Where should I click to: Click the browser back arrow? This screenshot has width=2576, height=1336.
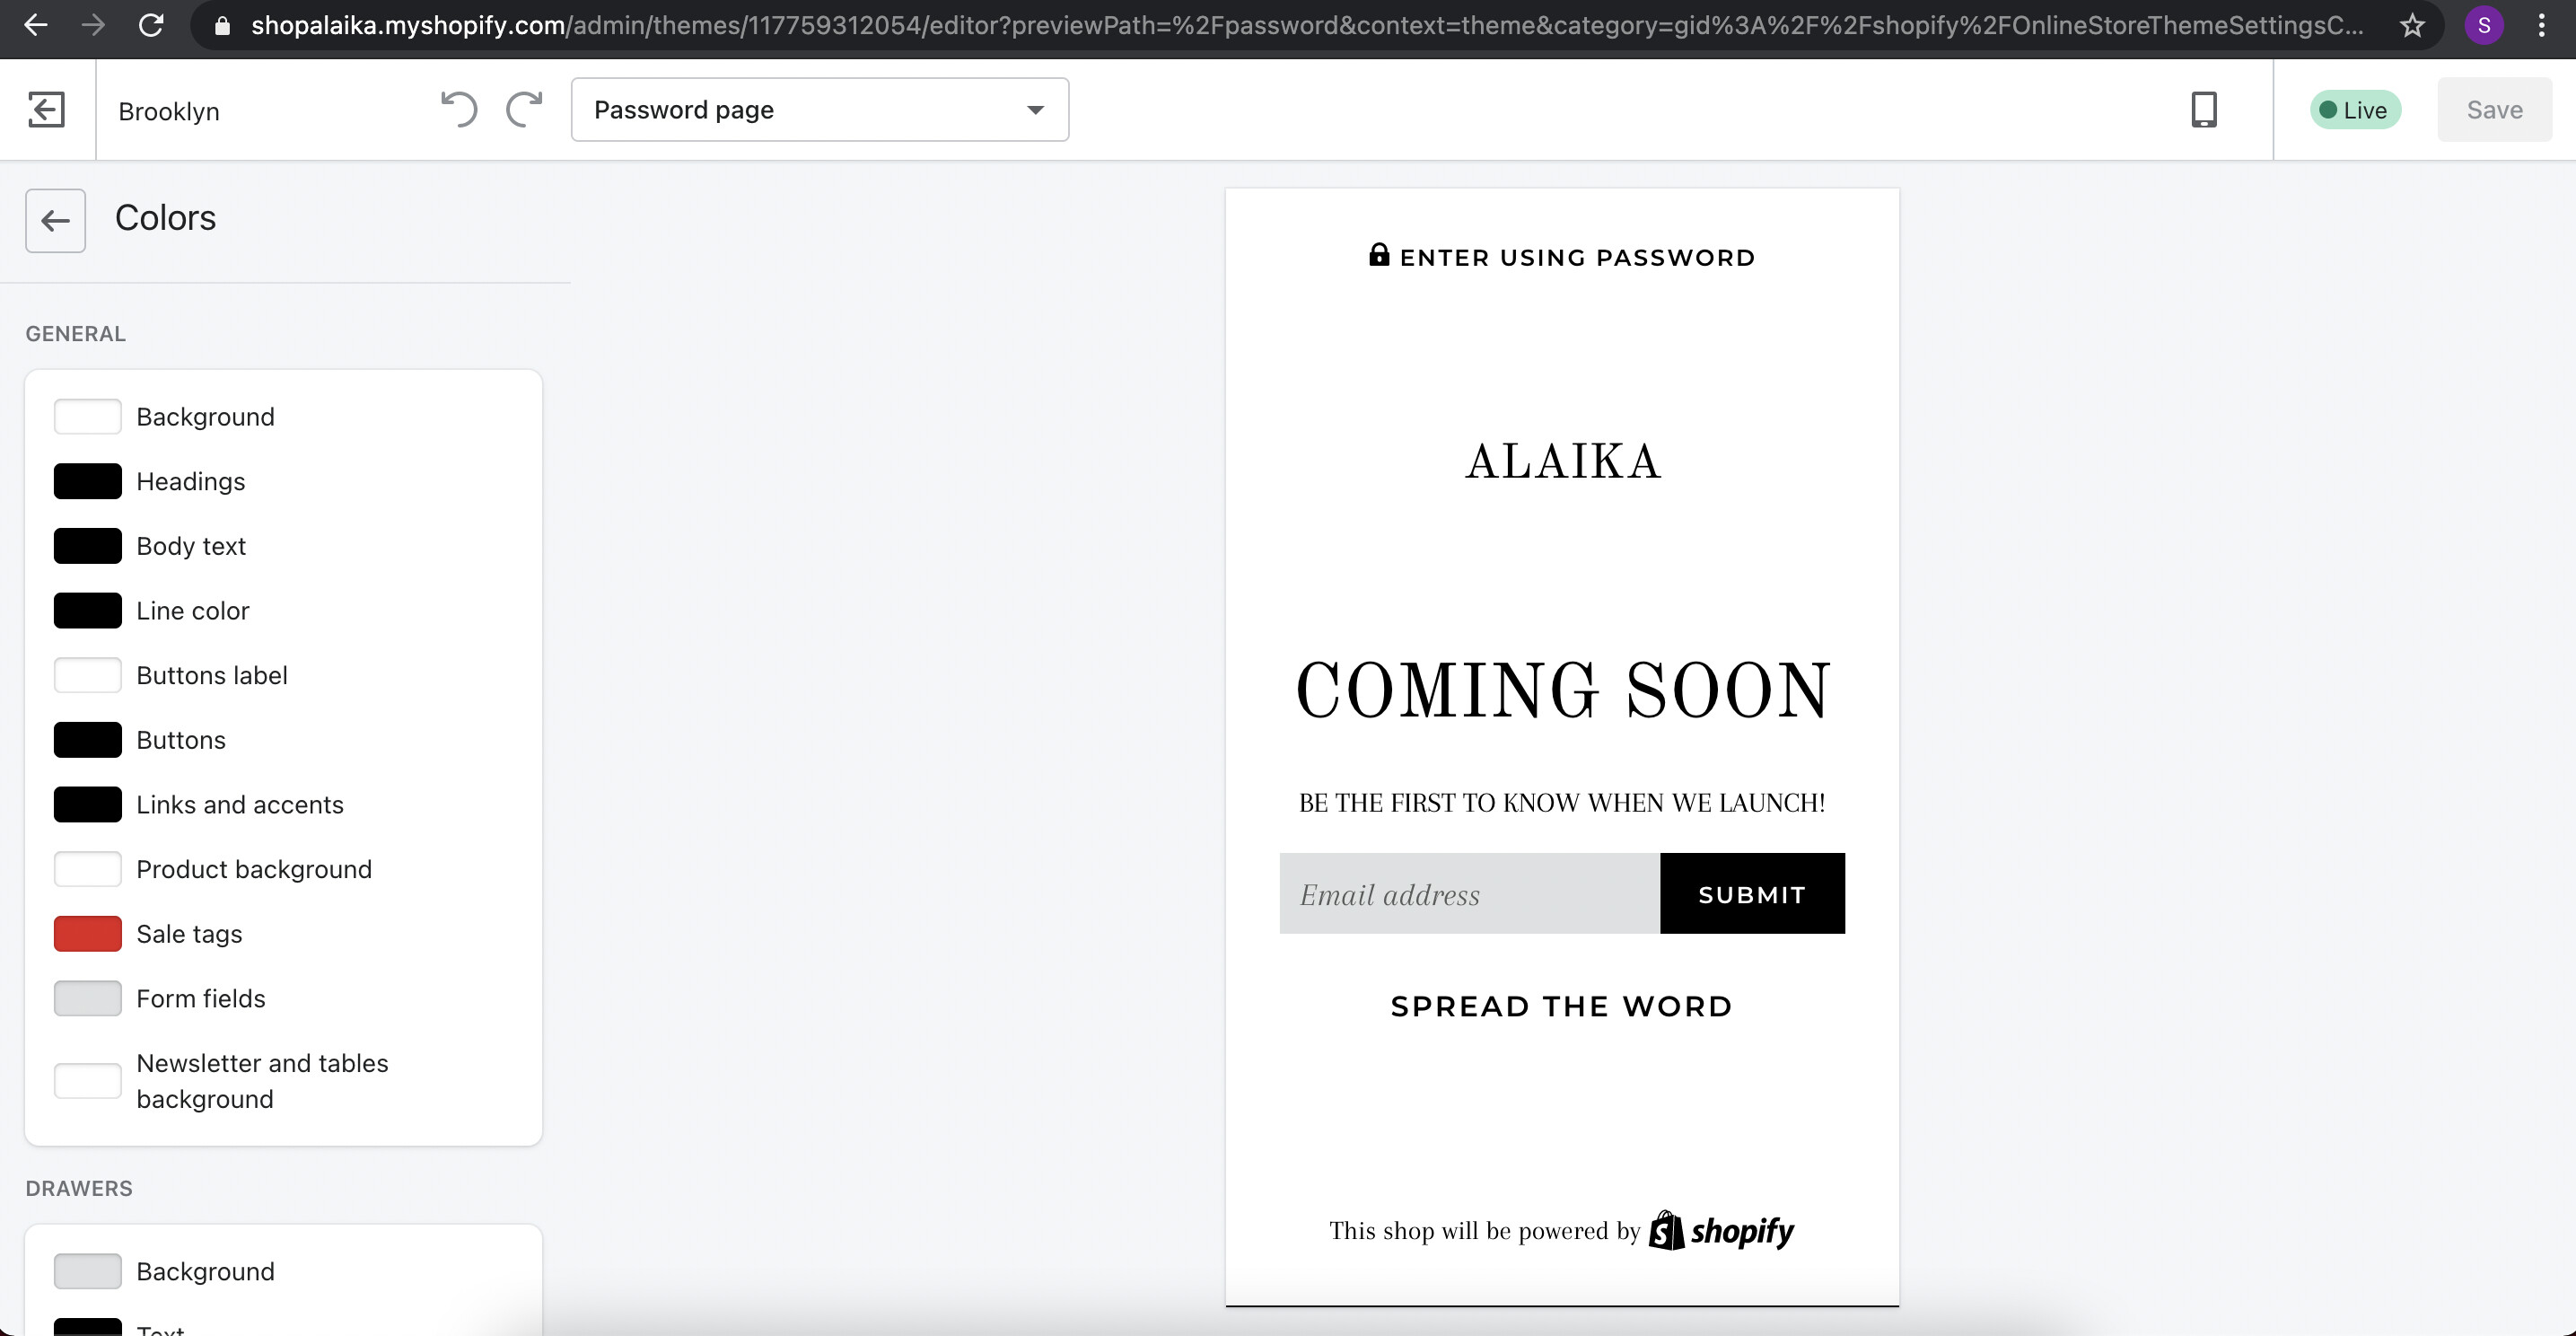tap(35, 25)
